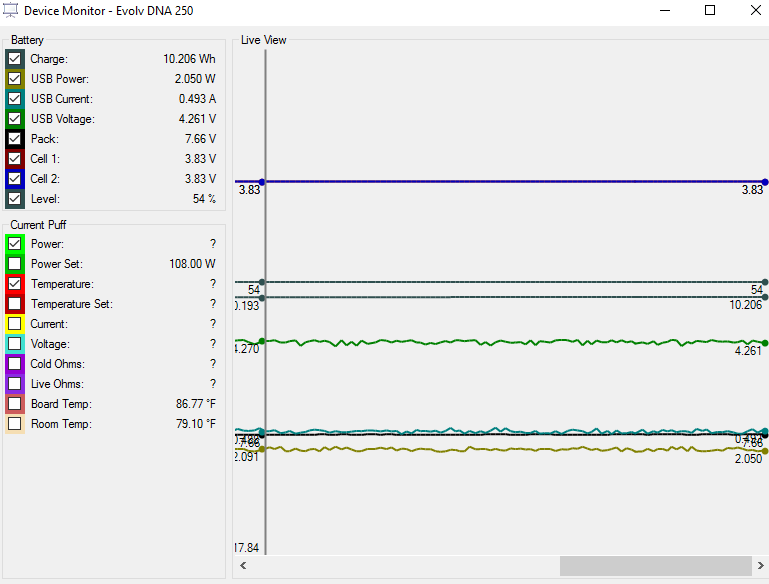The width and height of the screenshot is (769, 584).
Task: Enable the Temperature Set checkbox
Action: [x=15, y=304]
